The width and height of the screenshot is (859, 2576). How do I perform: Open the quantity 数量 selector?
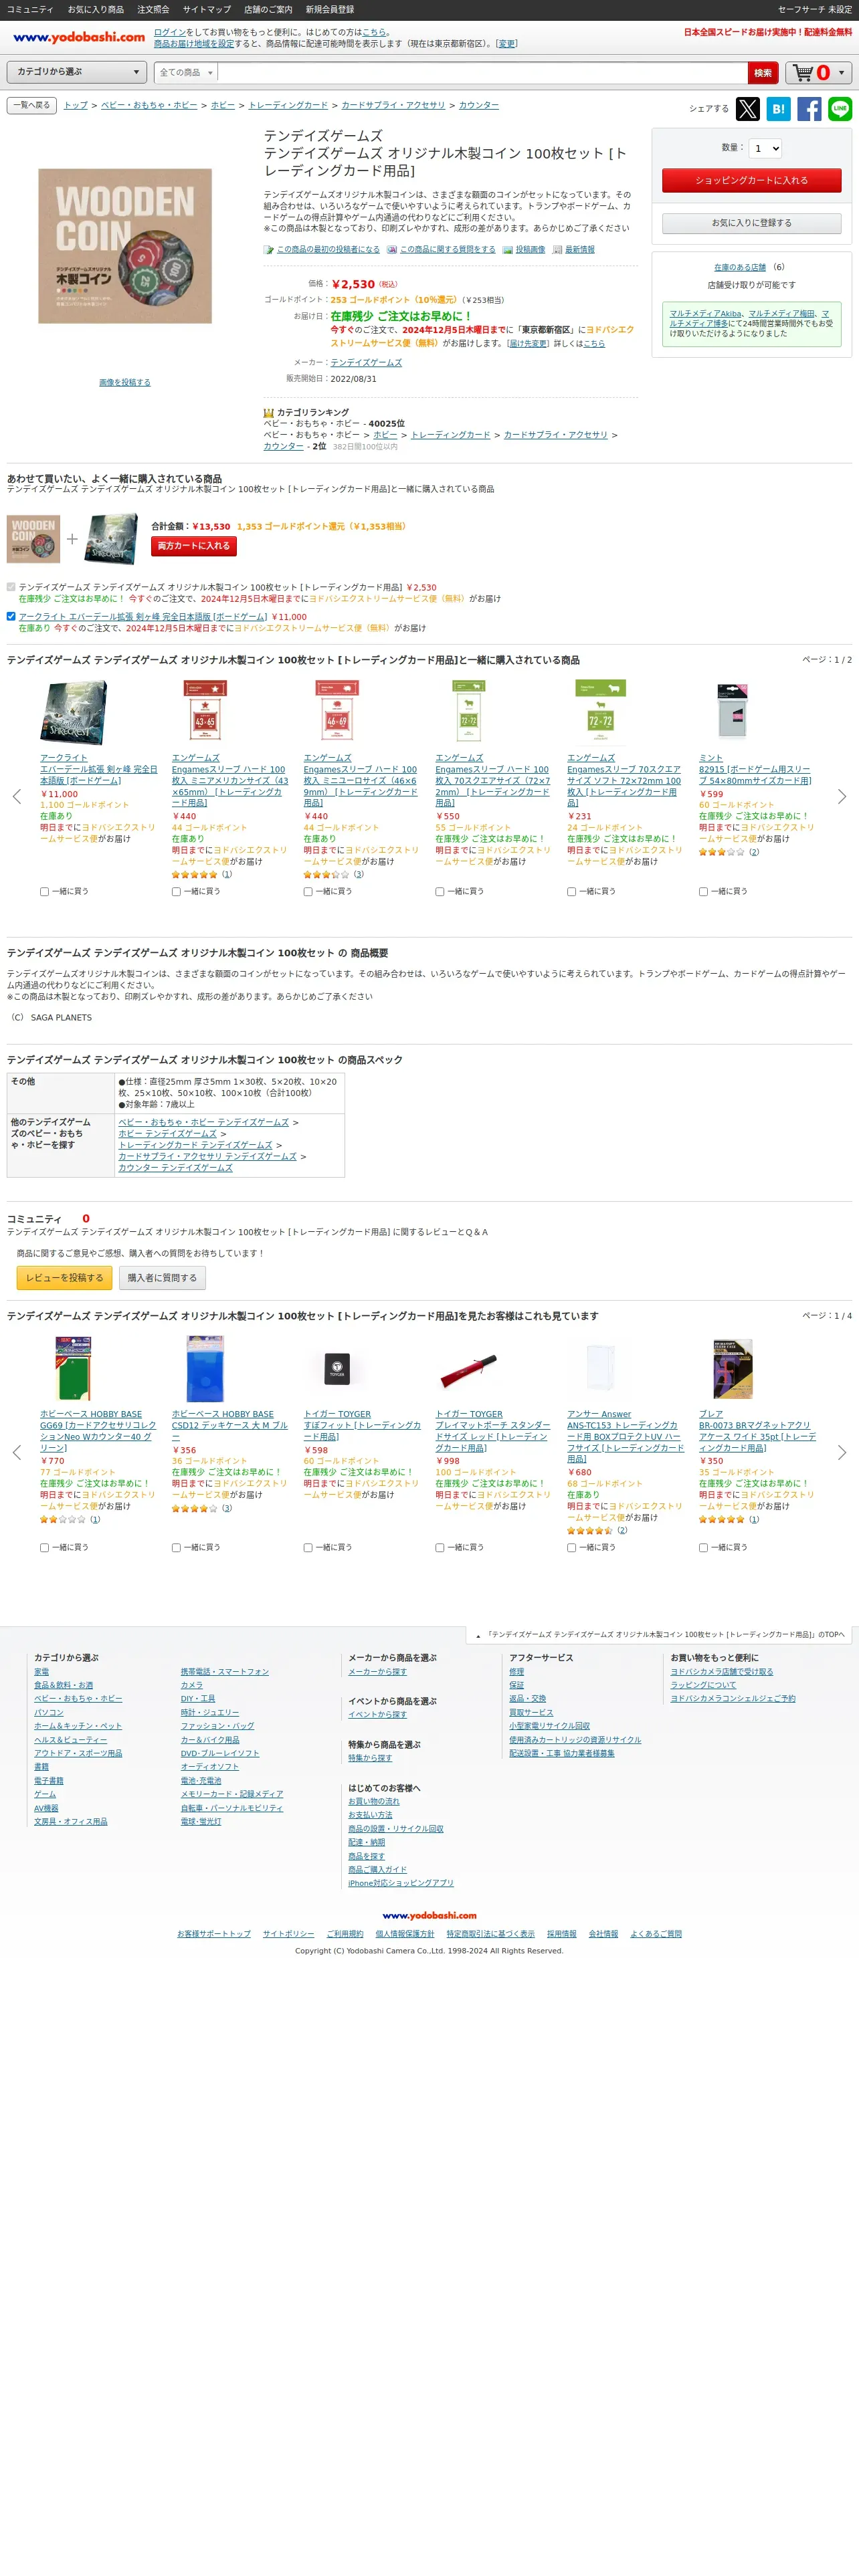765,148
